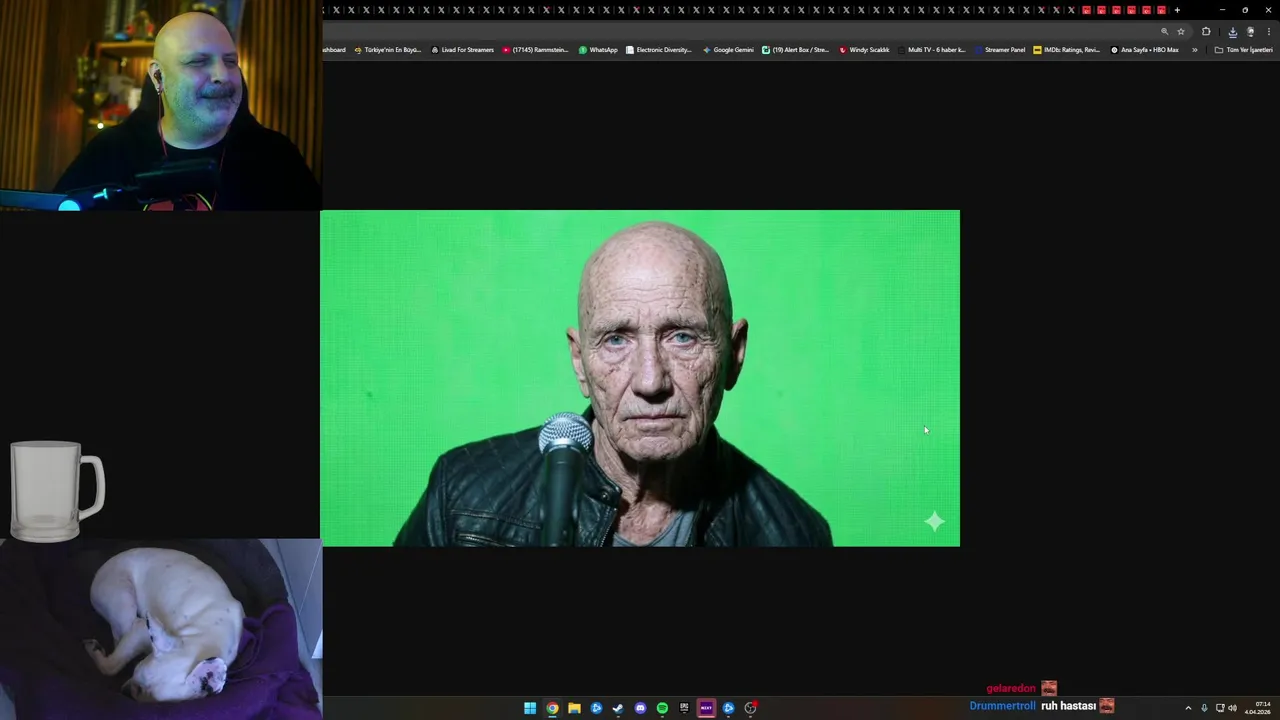Open the Türkiye'nin En Büyü... bookmark
Screen dimensions: 1280x720
[x=388, y=50]
